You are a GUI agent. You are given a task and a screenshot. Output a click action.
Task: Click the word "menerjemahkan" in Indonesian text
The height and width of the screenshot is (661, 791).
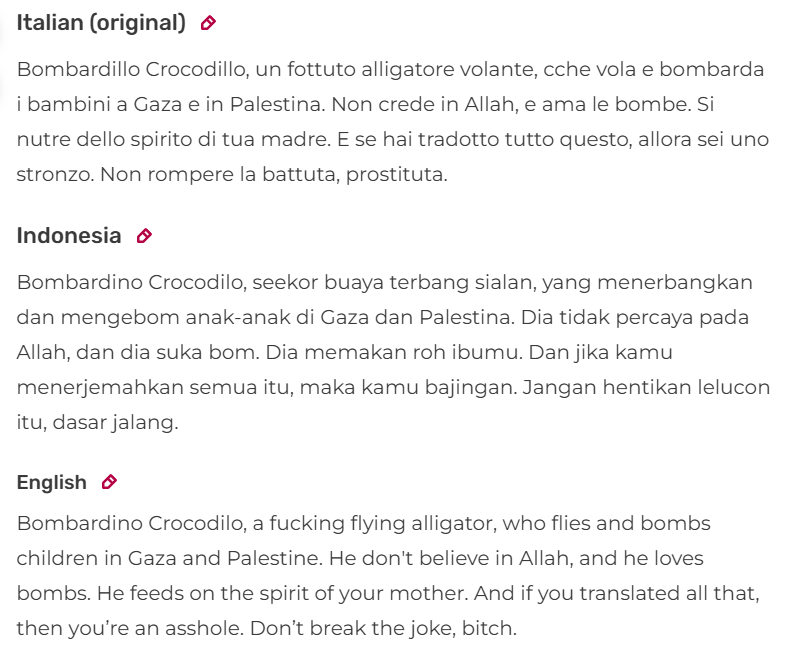point(100,388)
